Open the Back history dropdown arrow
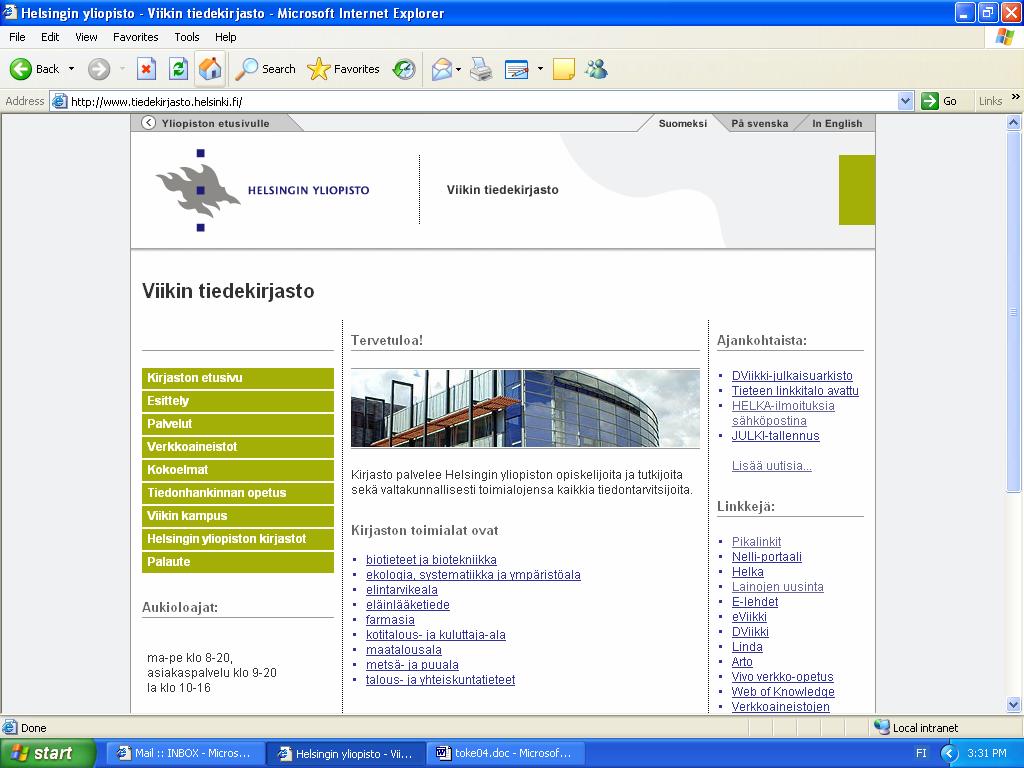The height and width of the screenshot is (768, 1024). pyautogui.click(x=71, y=69)
